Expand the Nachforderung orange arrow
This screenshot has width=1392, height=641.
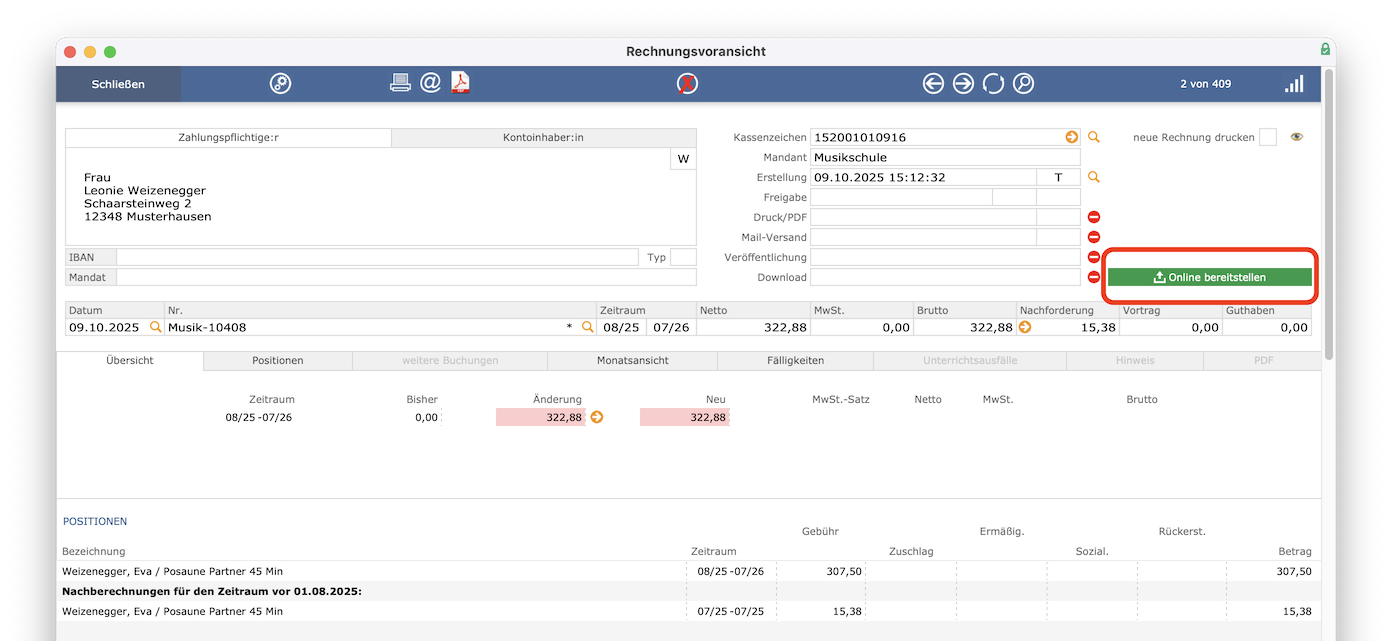(x=1025, y=327)
